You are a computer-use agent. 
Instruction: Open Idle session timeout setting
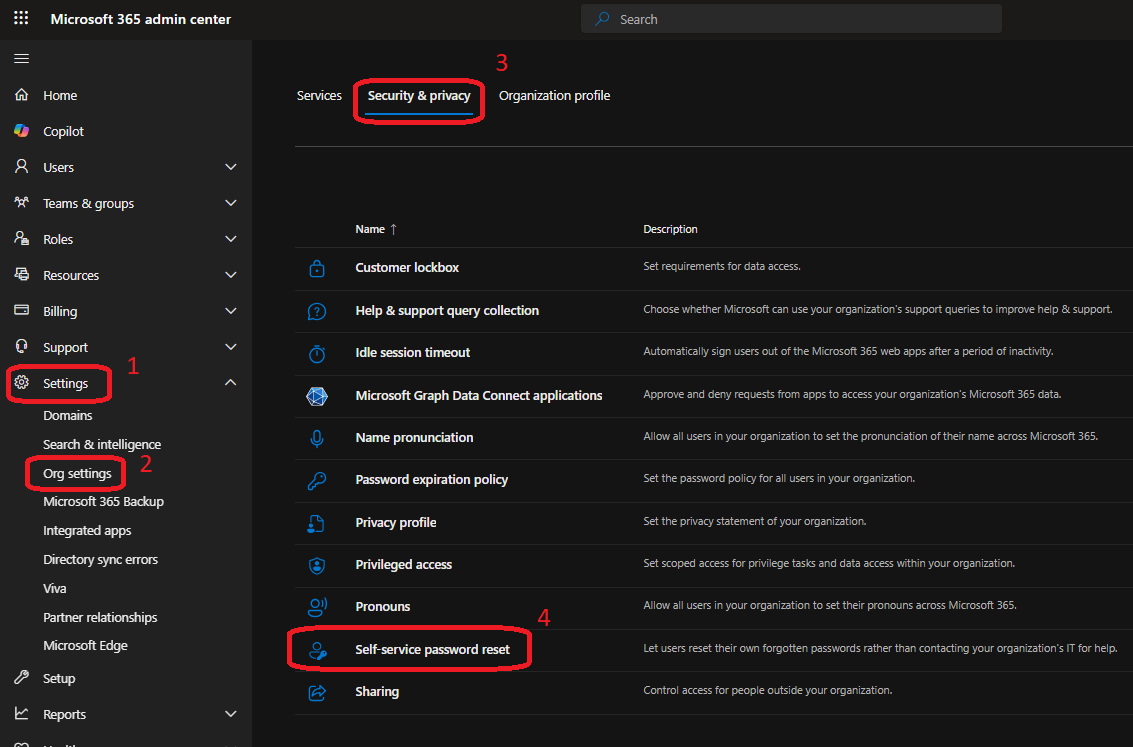pos(413,353)
